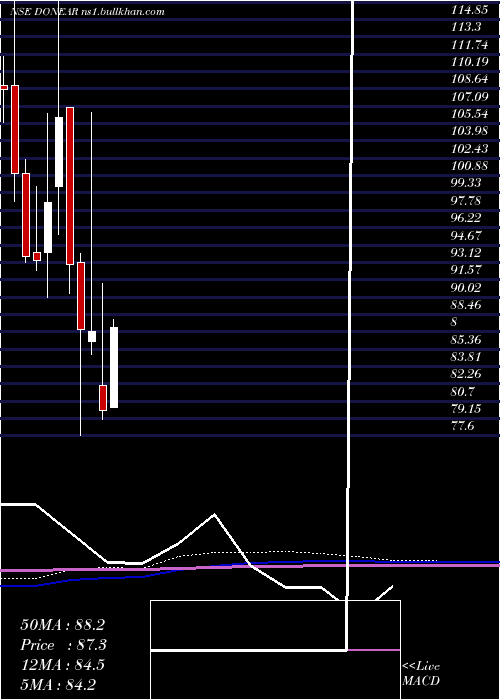Click the <<Live MACD label

(x=421, y=673)
